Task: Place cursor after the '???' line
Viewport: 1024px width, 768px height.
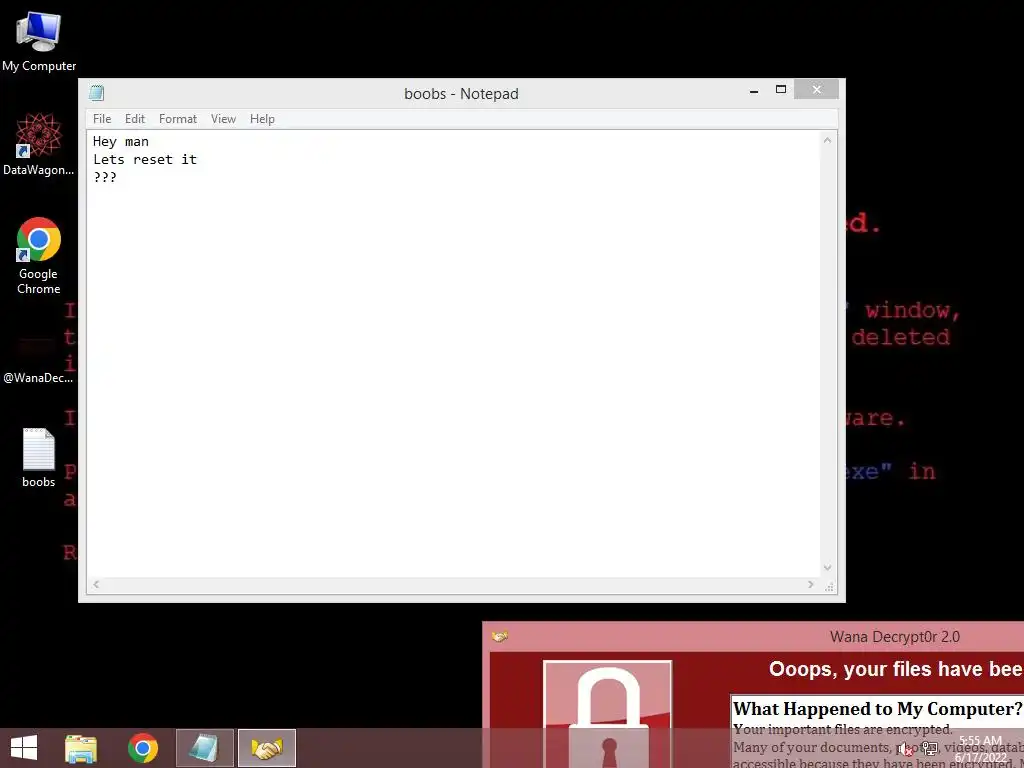Action: 118,177
